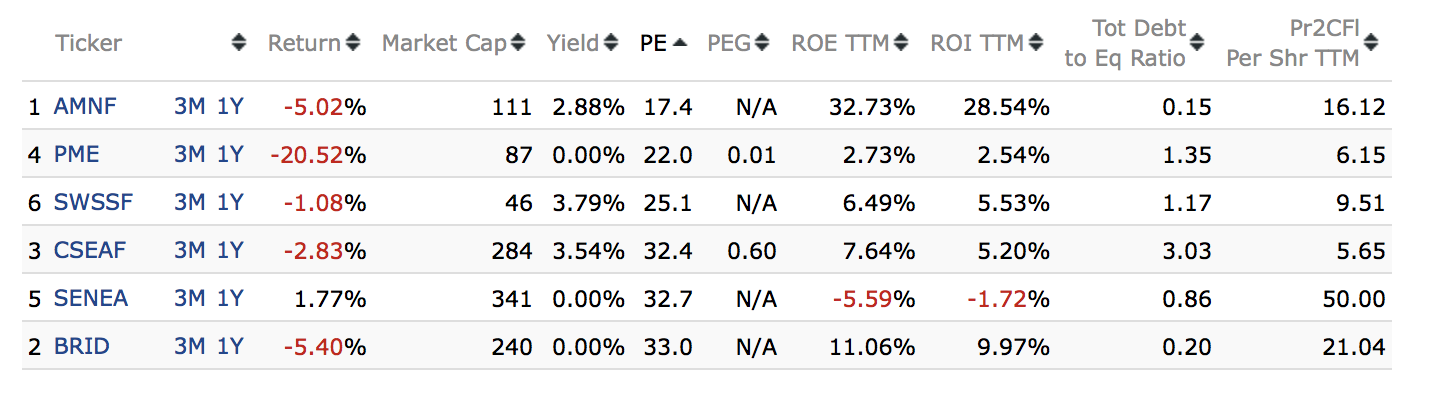The height and width of the screenshot is (400, 1438).
Task: Open BRID 1Y chart link
Action: 230,347
